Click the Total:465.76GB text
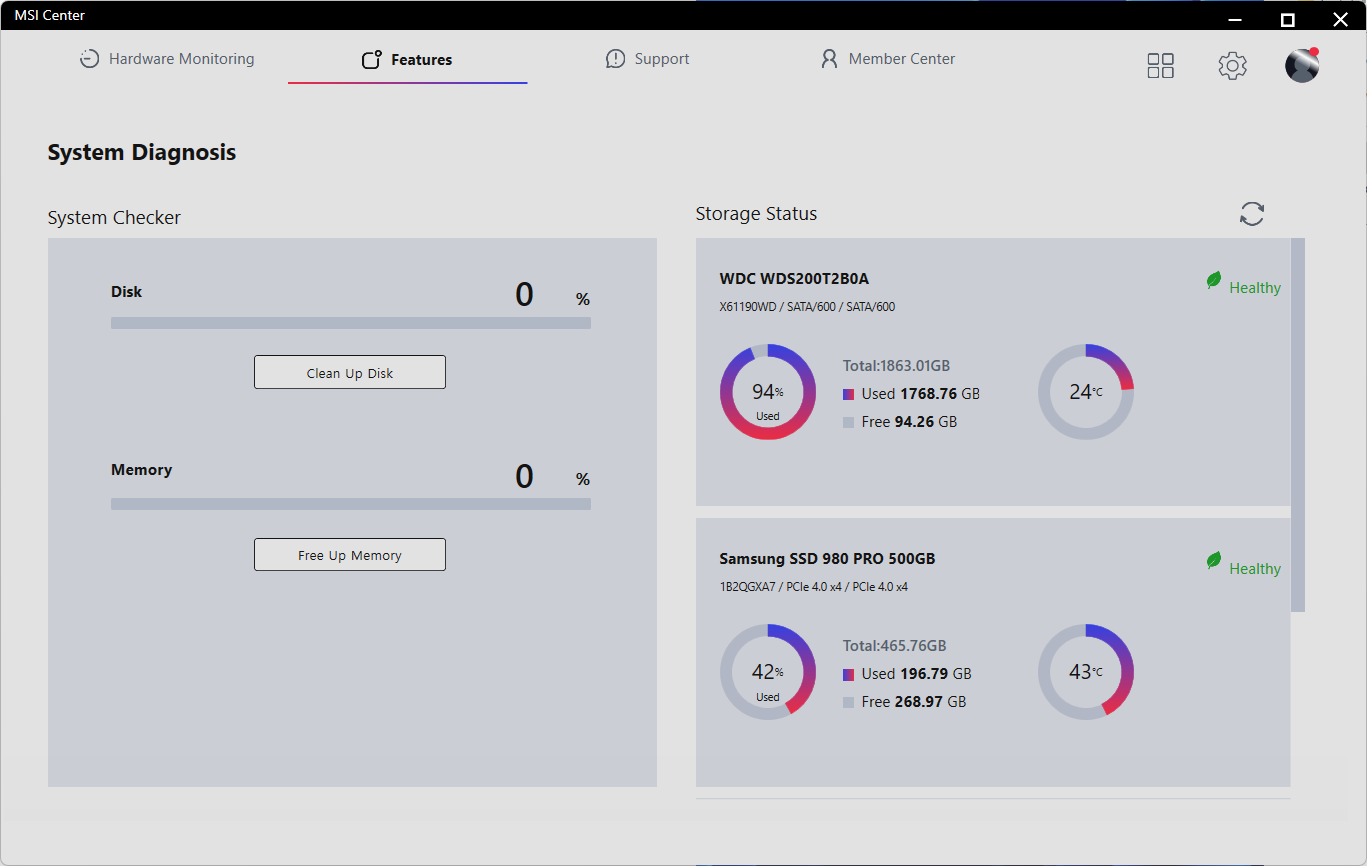This screenshot has height=866, width=1367. (x=894, y=646)
